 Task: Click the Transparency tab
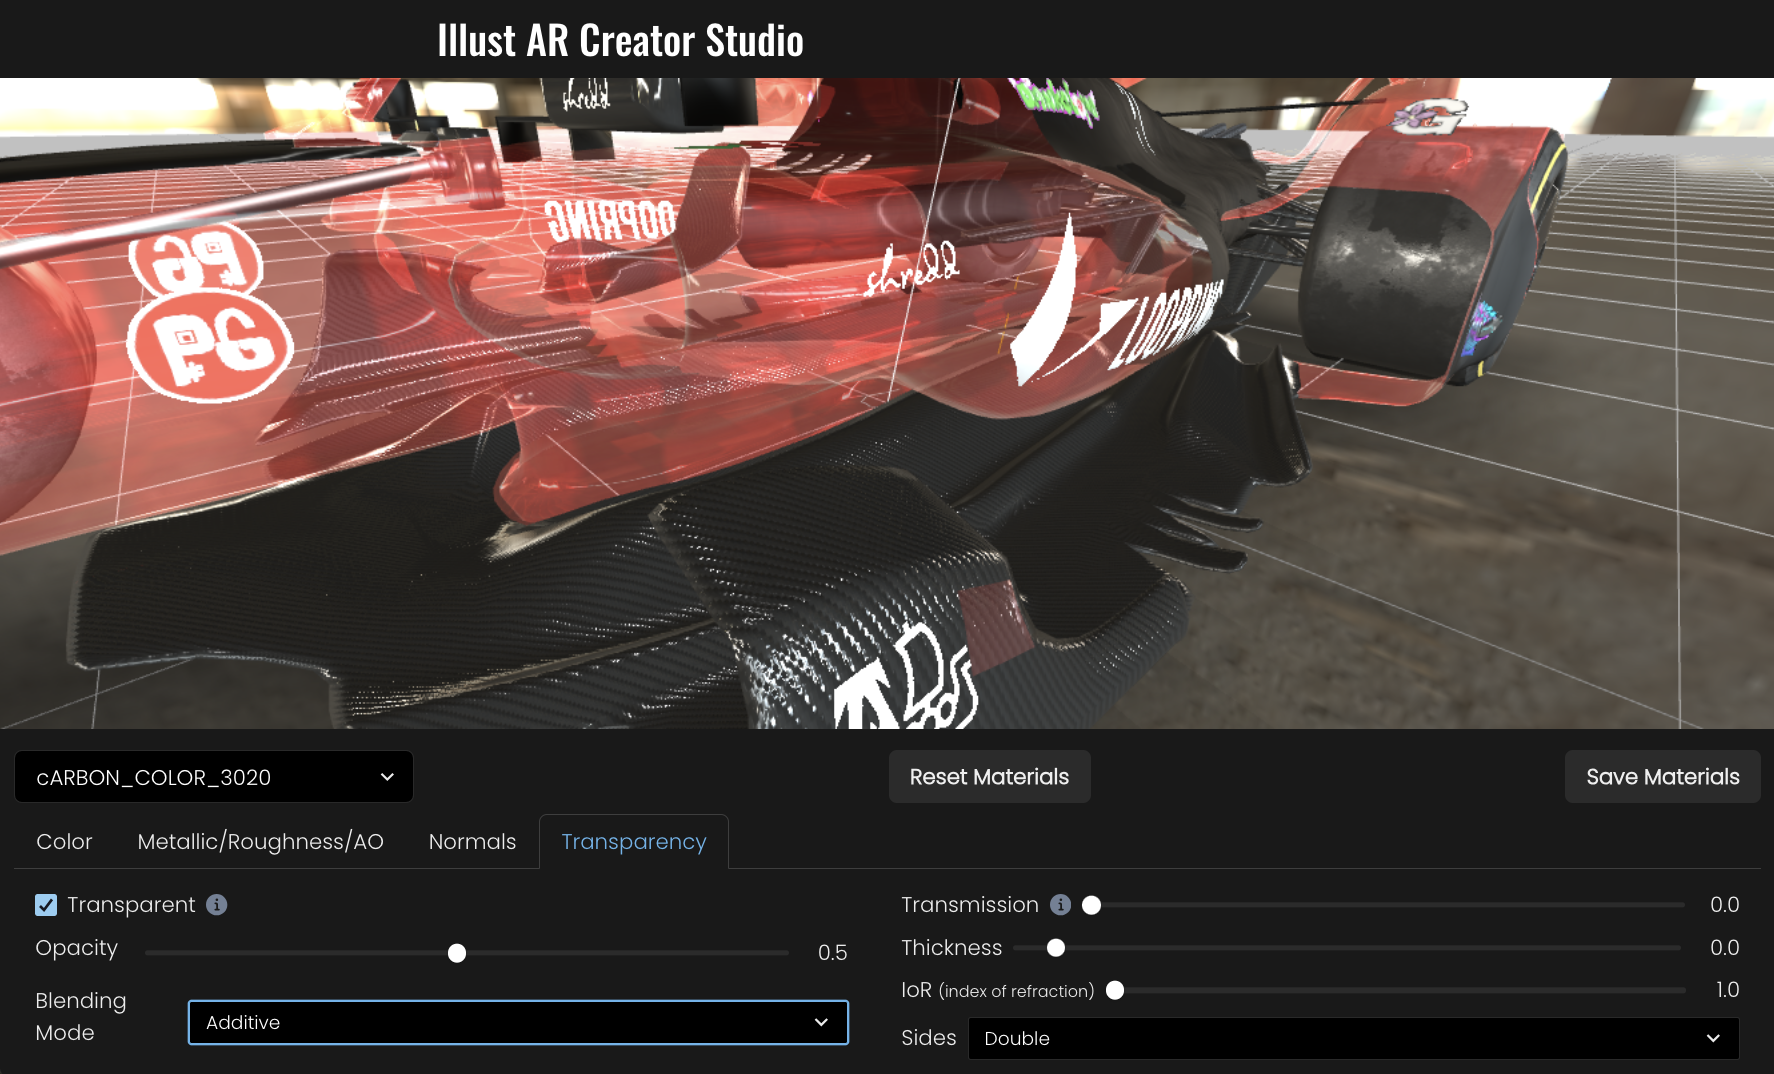[x=633, y=842]
